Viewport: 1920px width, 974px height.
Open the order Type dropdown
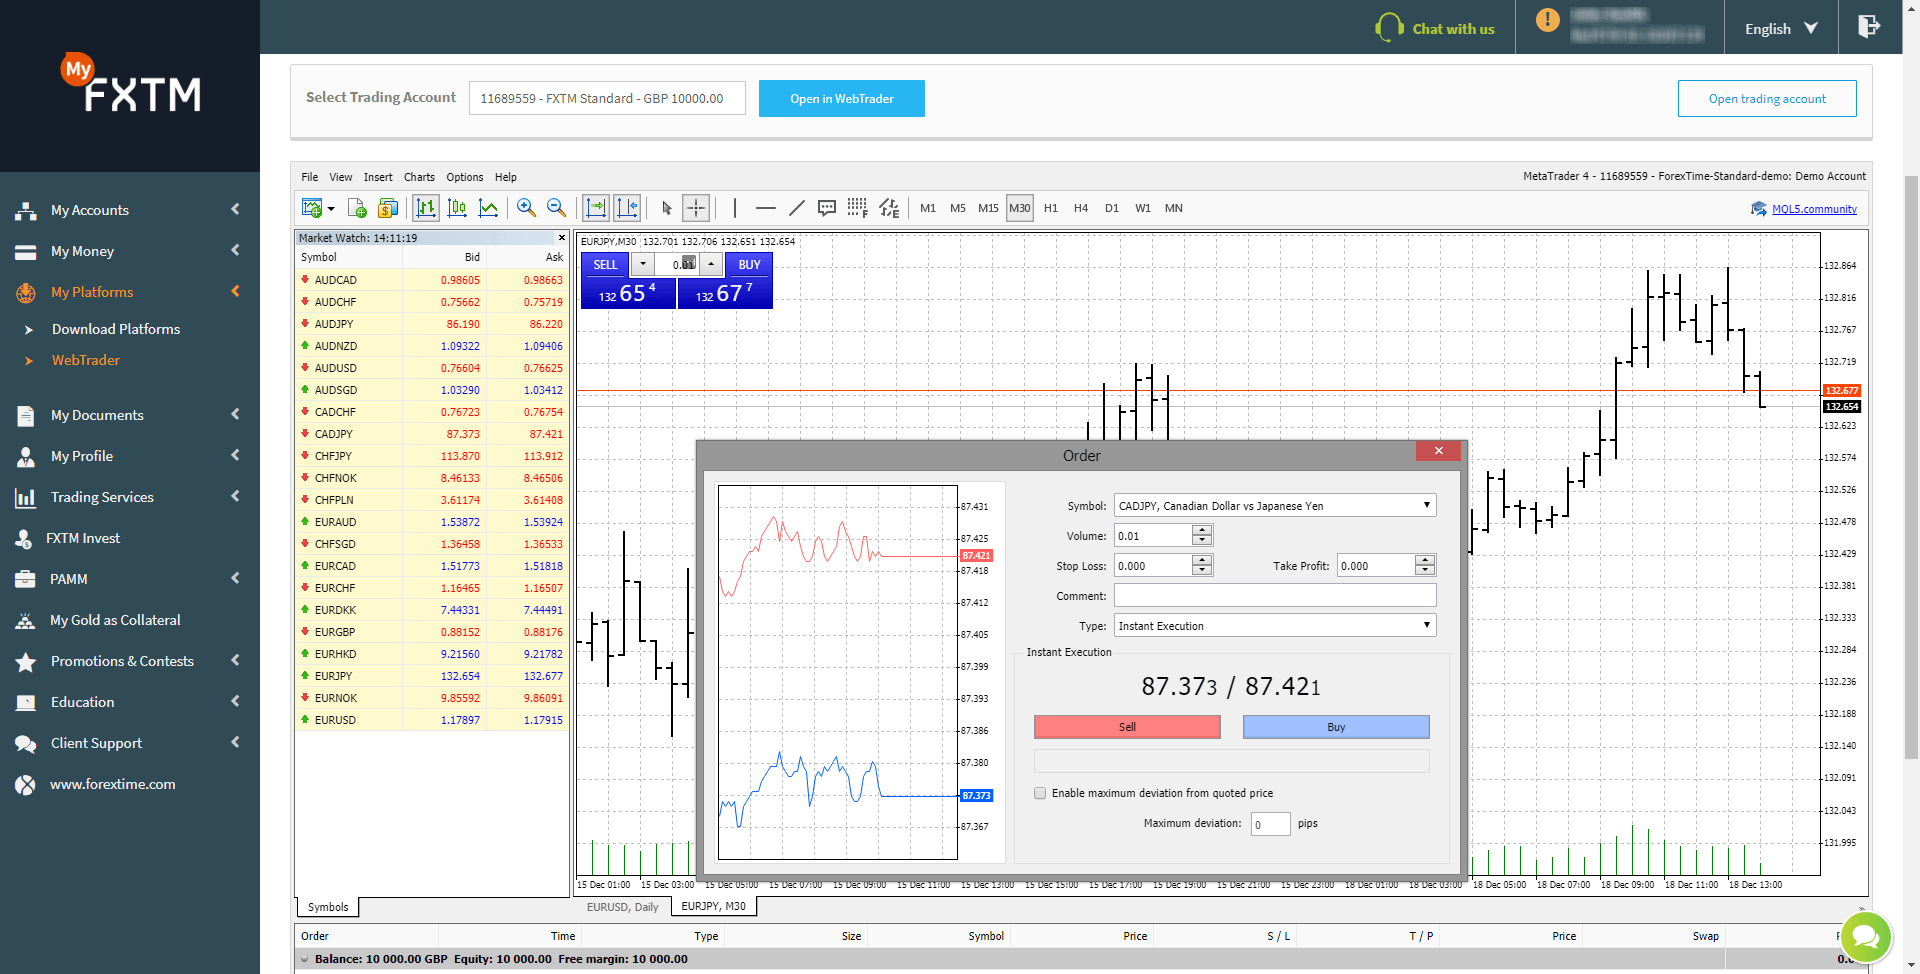(1275, 626)
